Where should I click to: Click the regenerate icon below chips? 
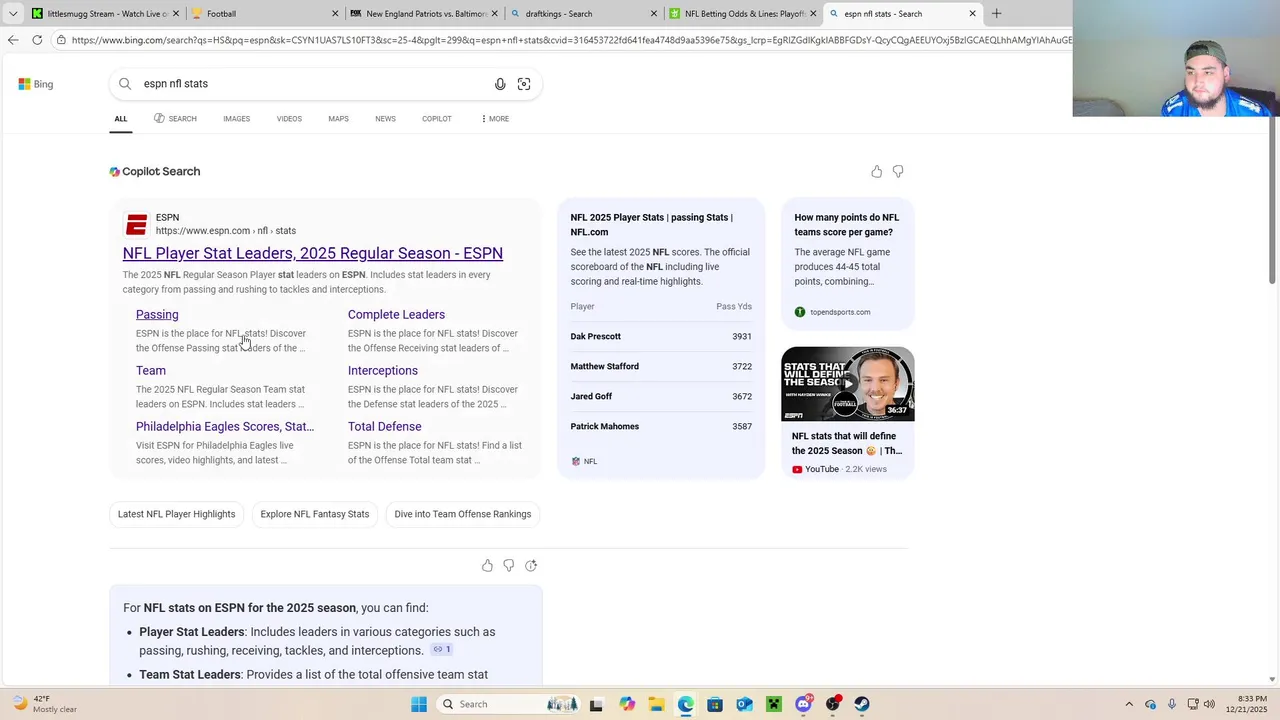tap(531, 566)
